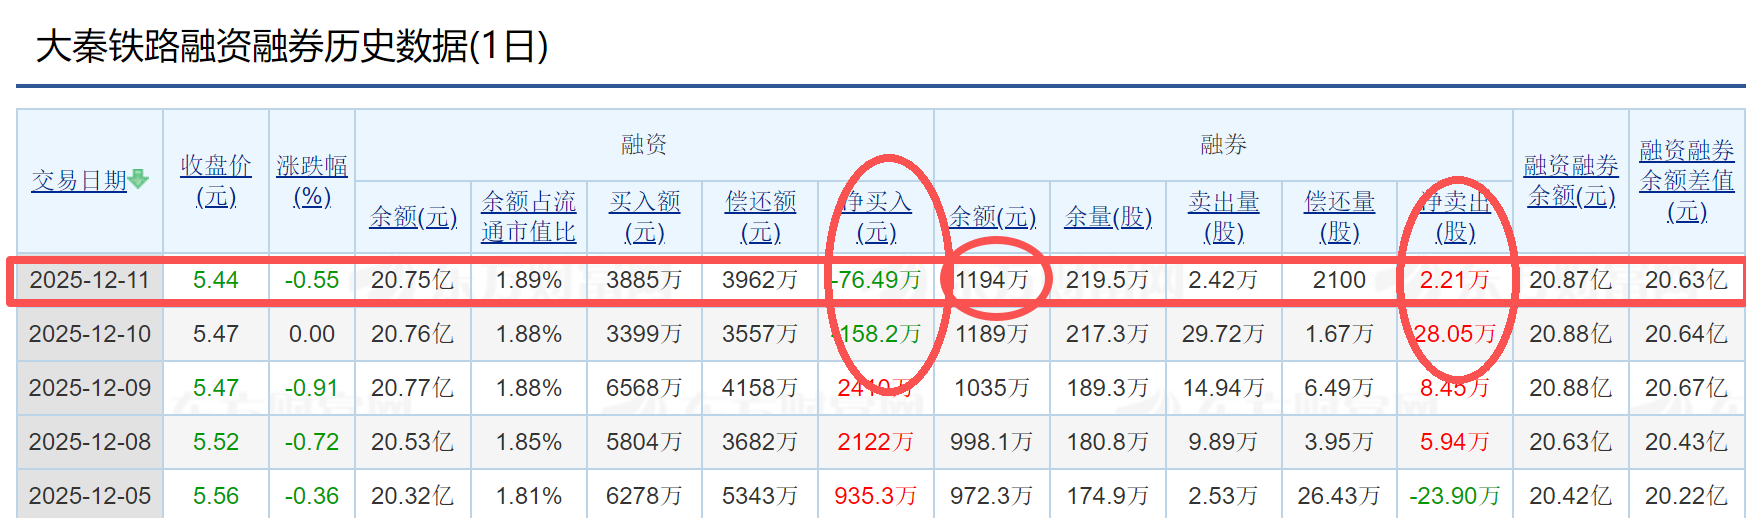The width and height of the screenshot is (1746, 518).
Task: Sort by 交易日期 column header link
Action: 79,180
